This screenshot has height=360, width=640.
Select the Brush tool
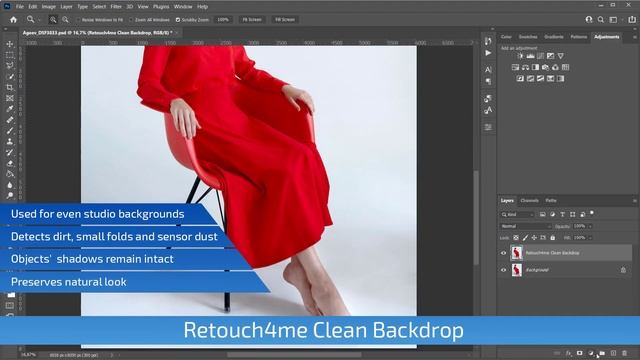tap(10, 131)
